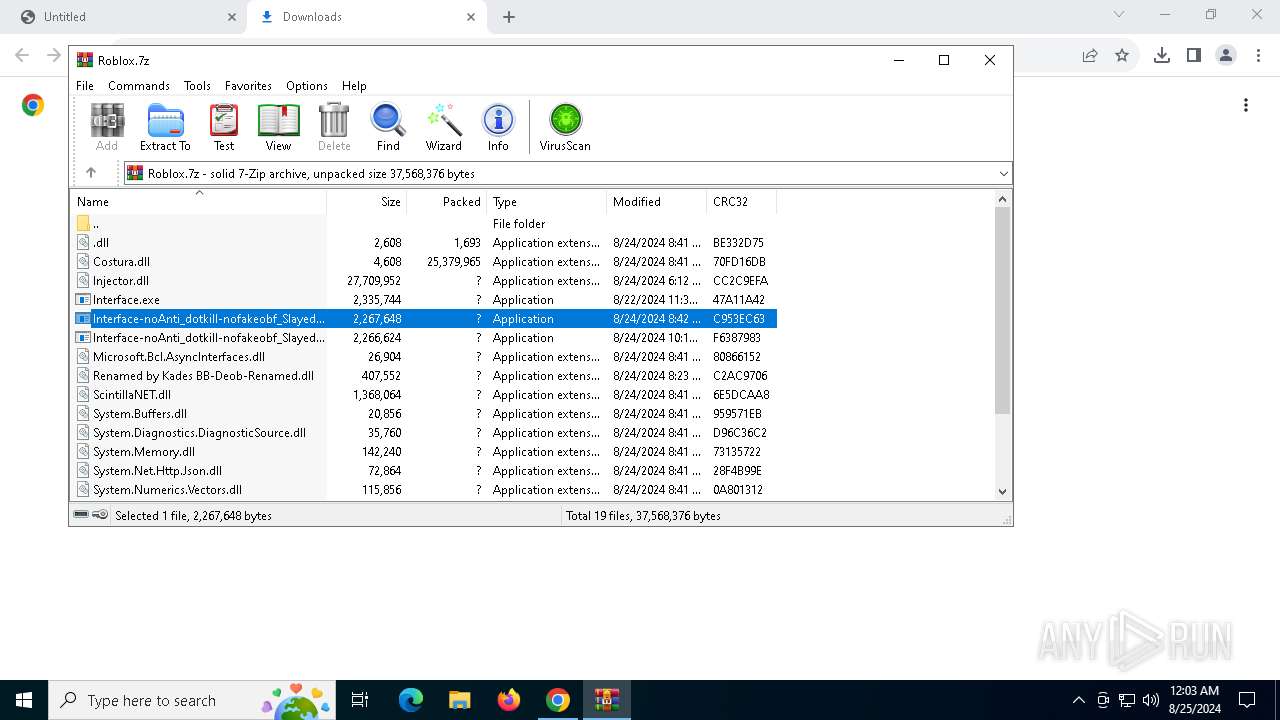The image size is (1280, 720).
Task: Open the three-dot menu on Downloads page
Action: pos(1246,105)
